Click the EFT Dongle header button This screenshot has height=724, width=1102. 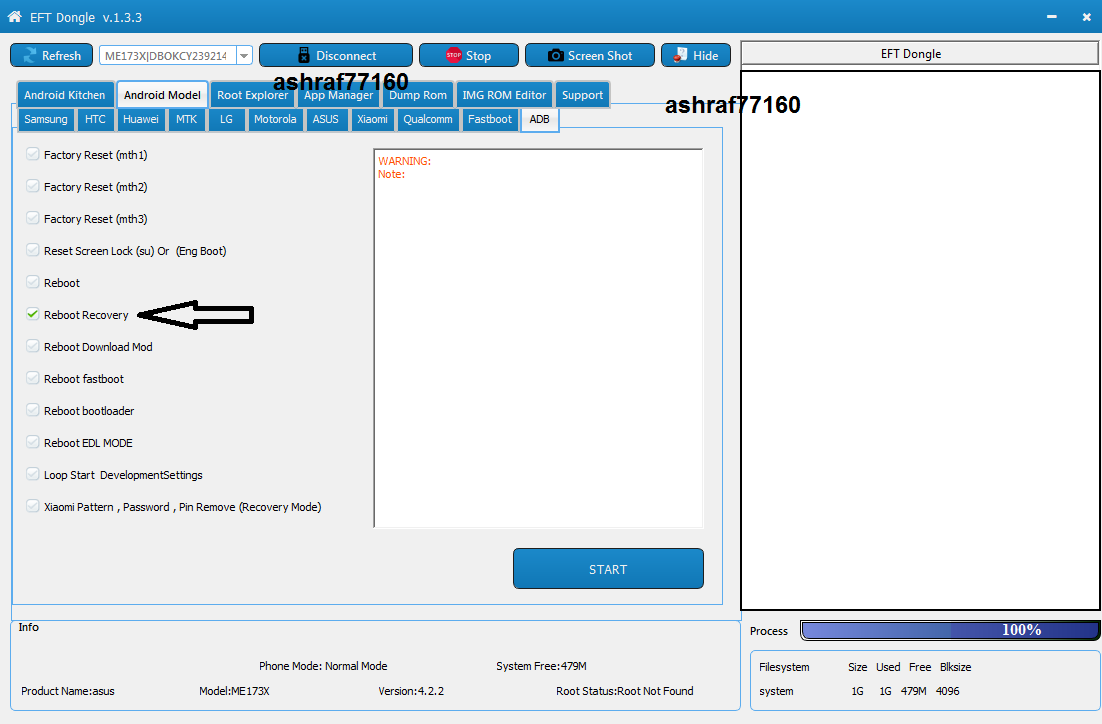tap(919, 53)
